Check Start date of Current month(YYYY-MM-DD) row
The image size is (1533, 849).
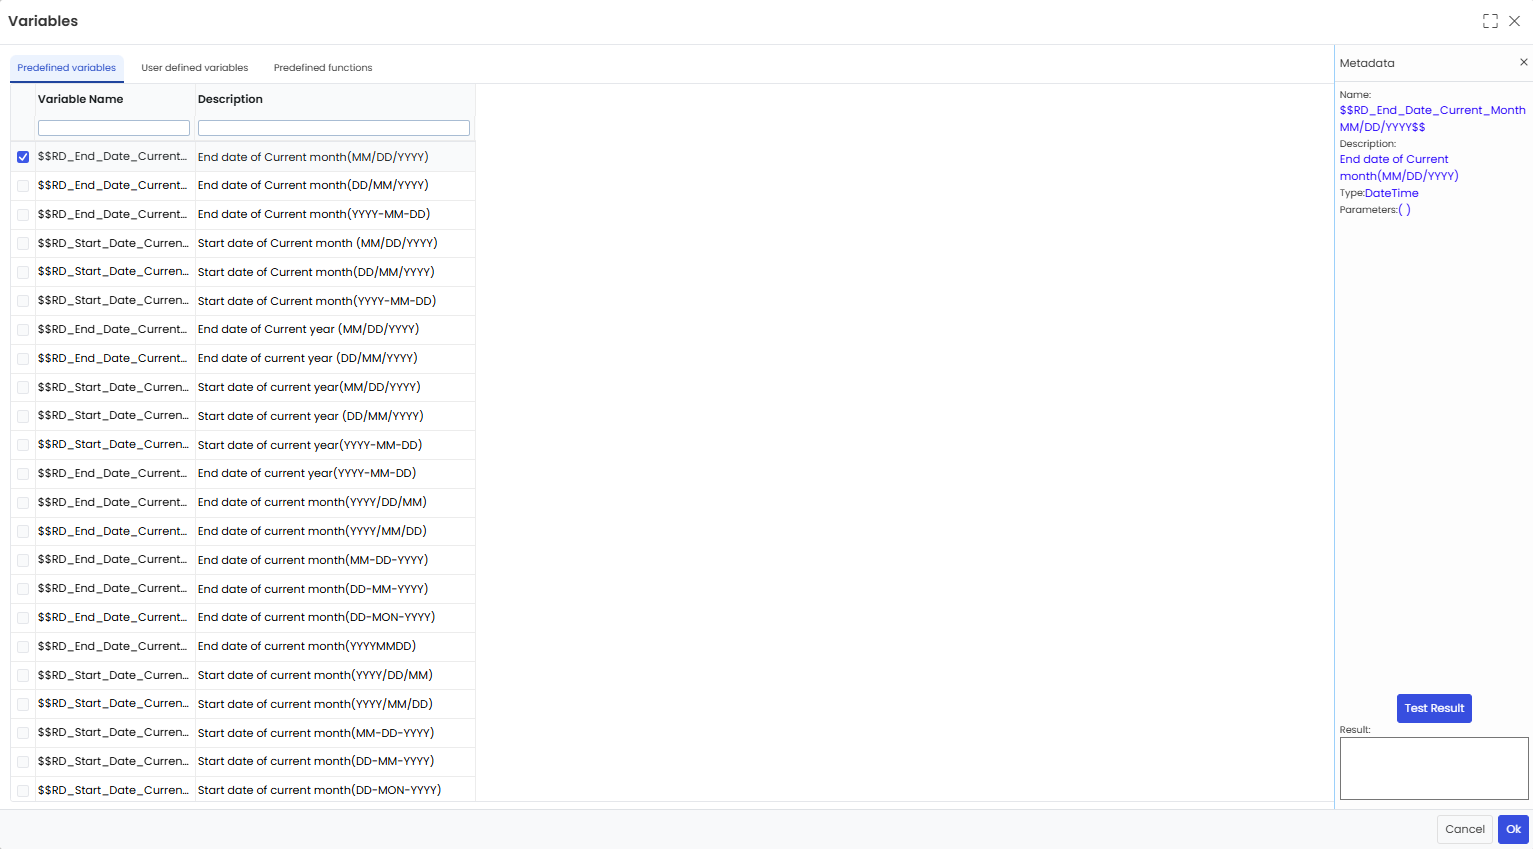[23, 301]
